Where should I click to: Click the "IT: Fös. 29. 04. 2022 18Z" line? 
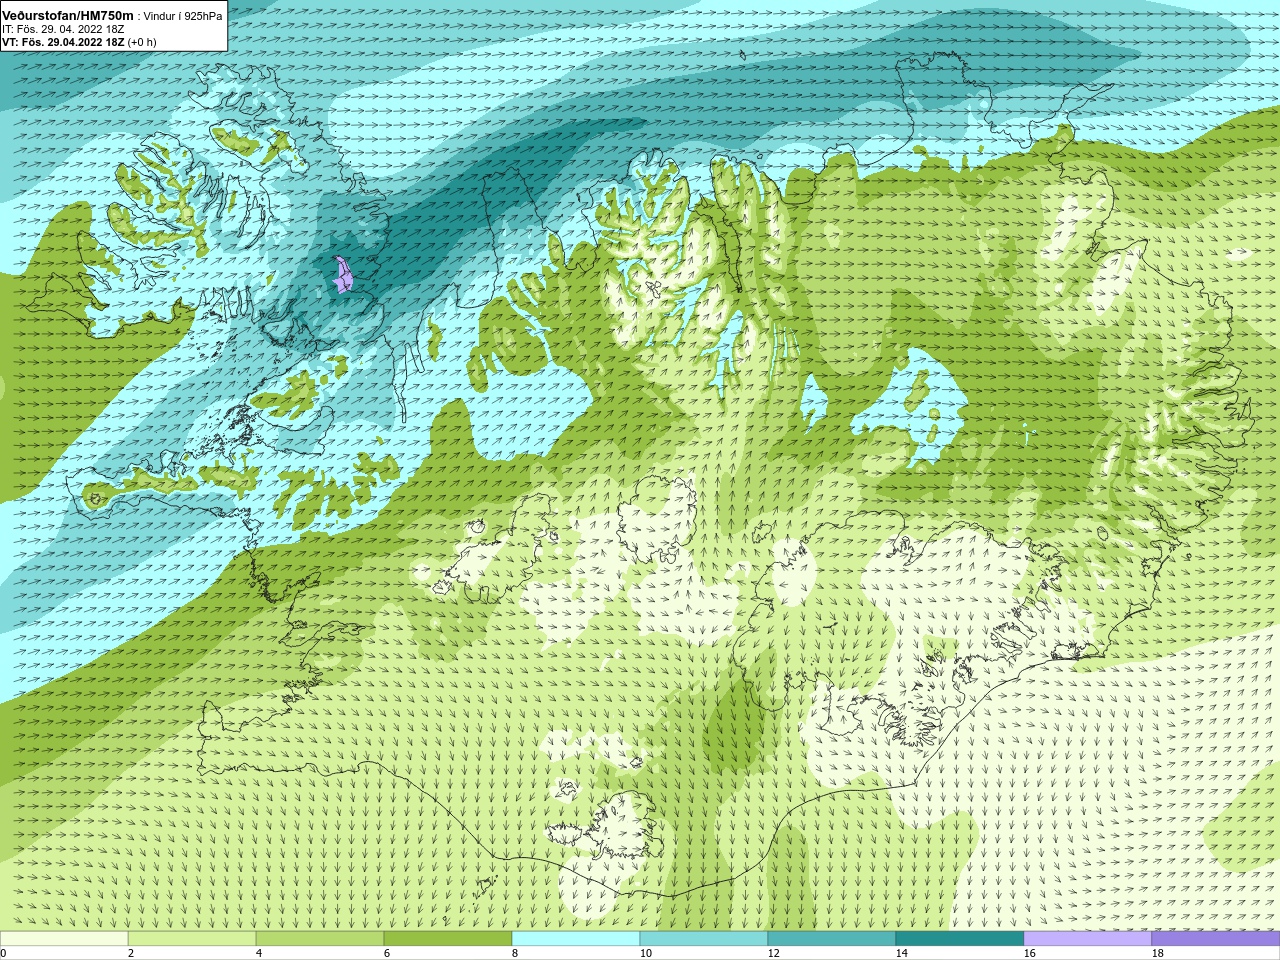(63, 29)
